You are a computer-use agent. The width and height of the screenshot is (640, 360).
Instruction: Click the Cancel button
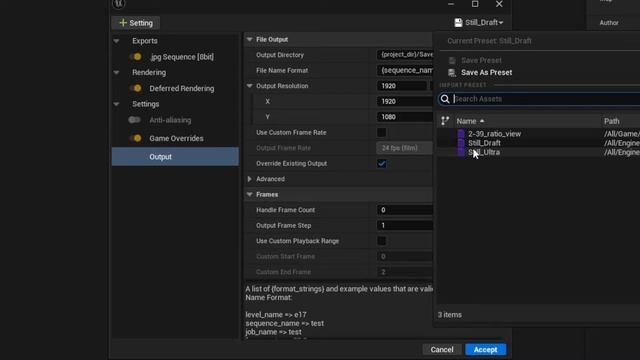442,349
